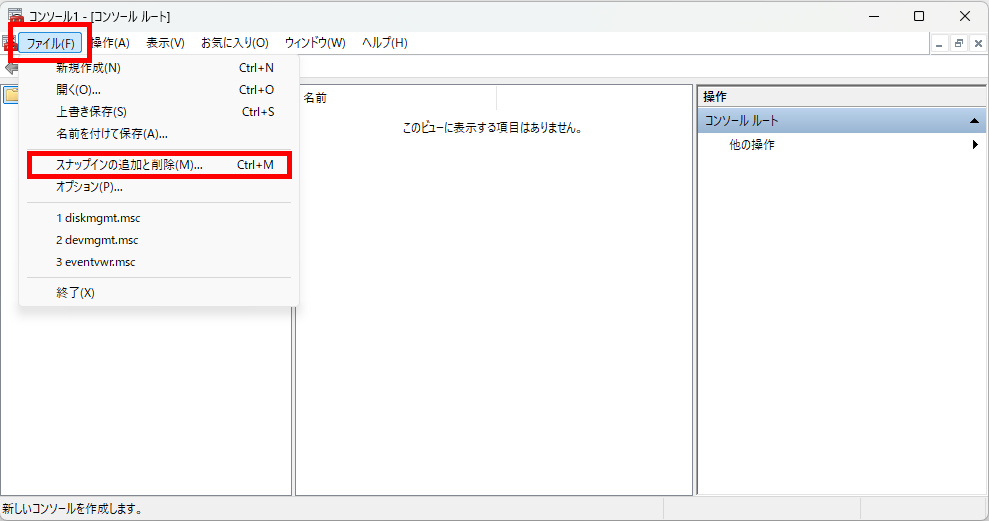Open the お気に入り(O) menu
Image resolution: width=989 pixels, height=521 pixels.
click(234, 43)
